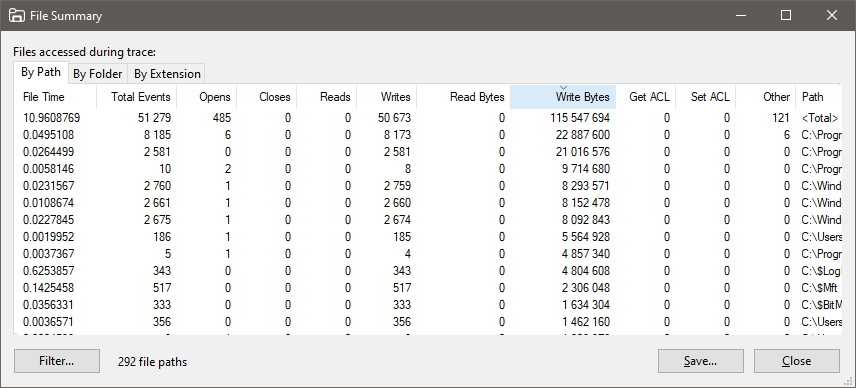
Task: Sort by Path column header
Action: click(x=818, y=97)
